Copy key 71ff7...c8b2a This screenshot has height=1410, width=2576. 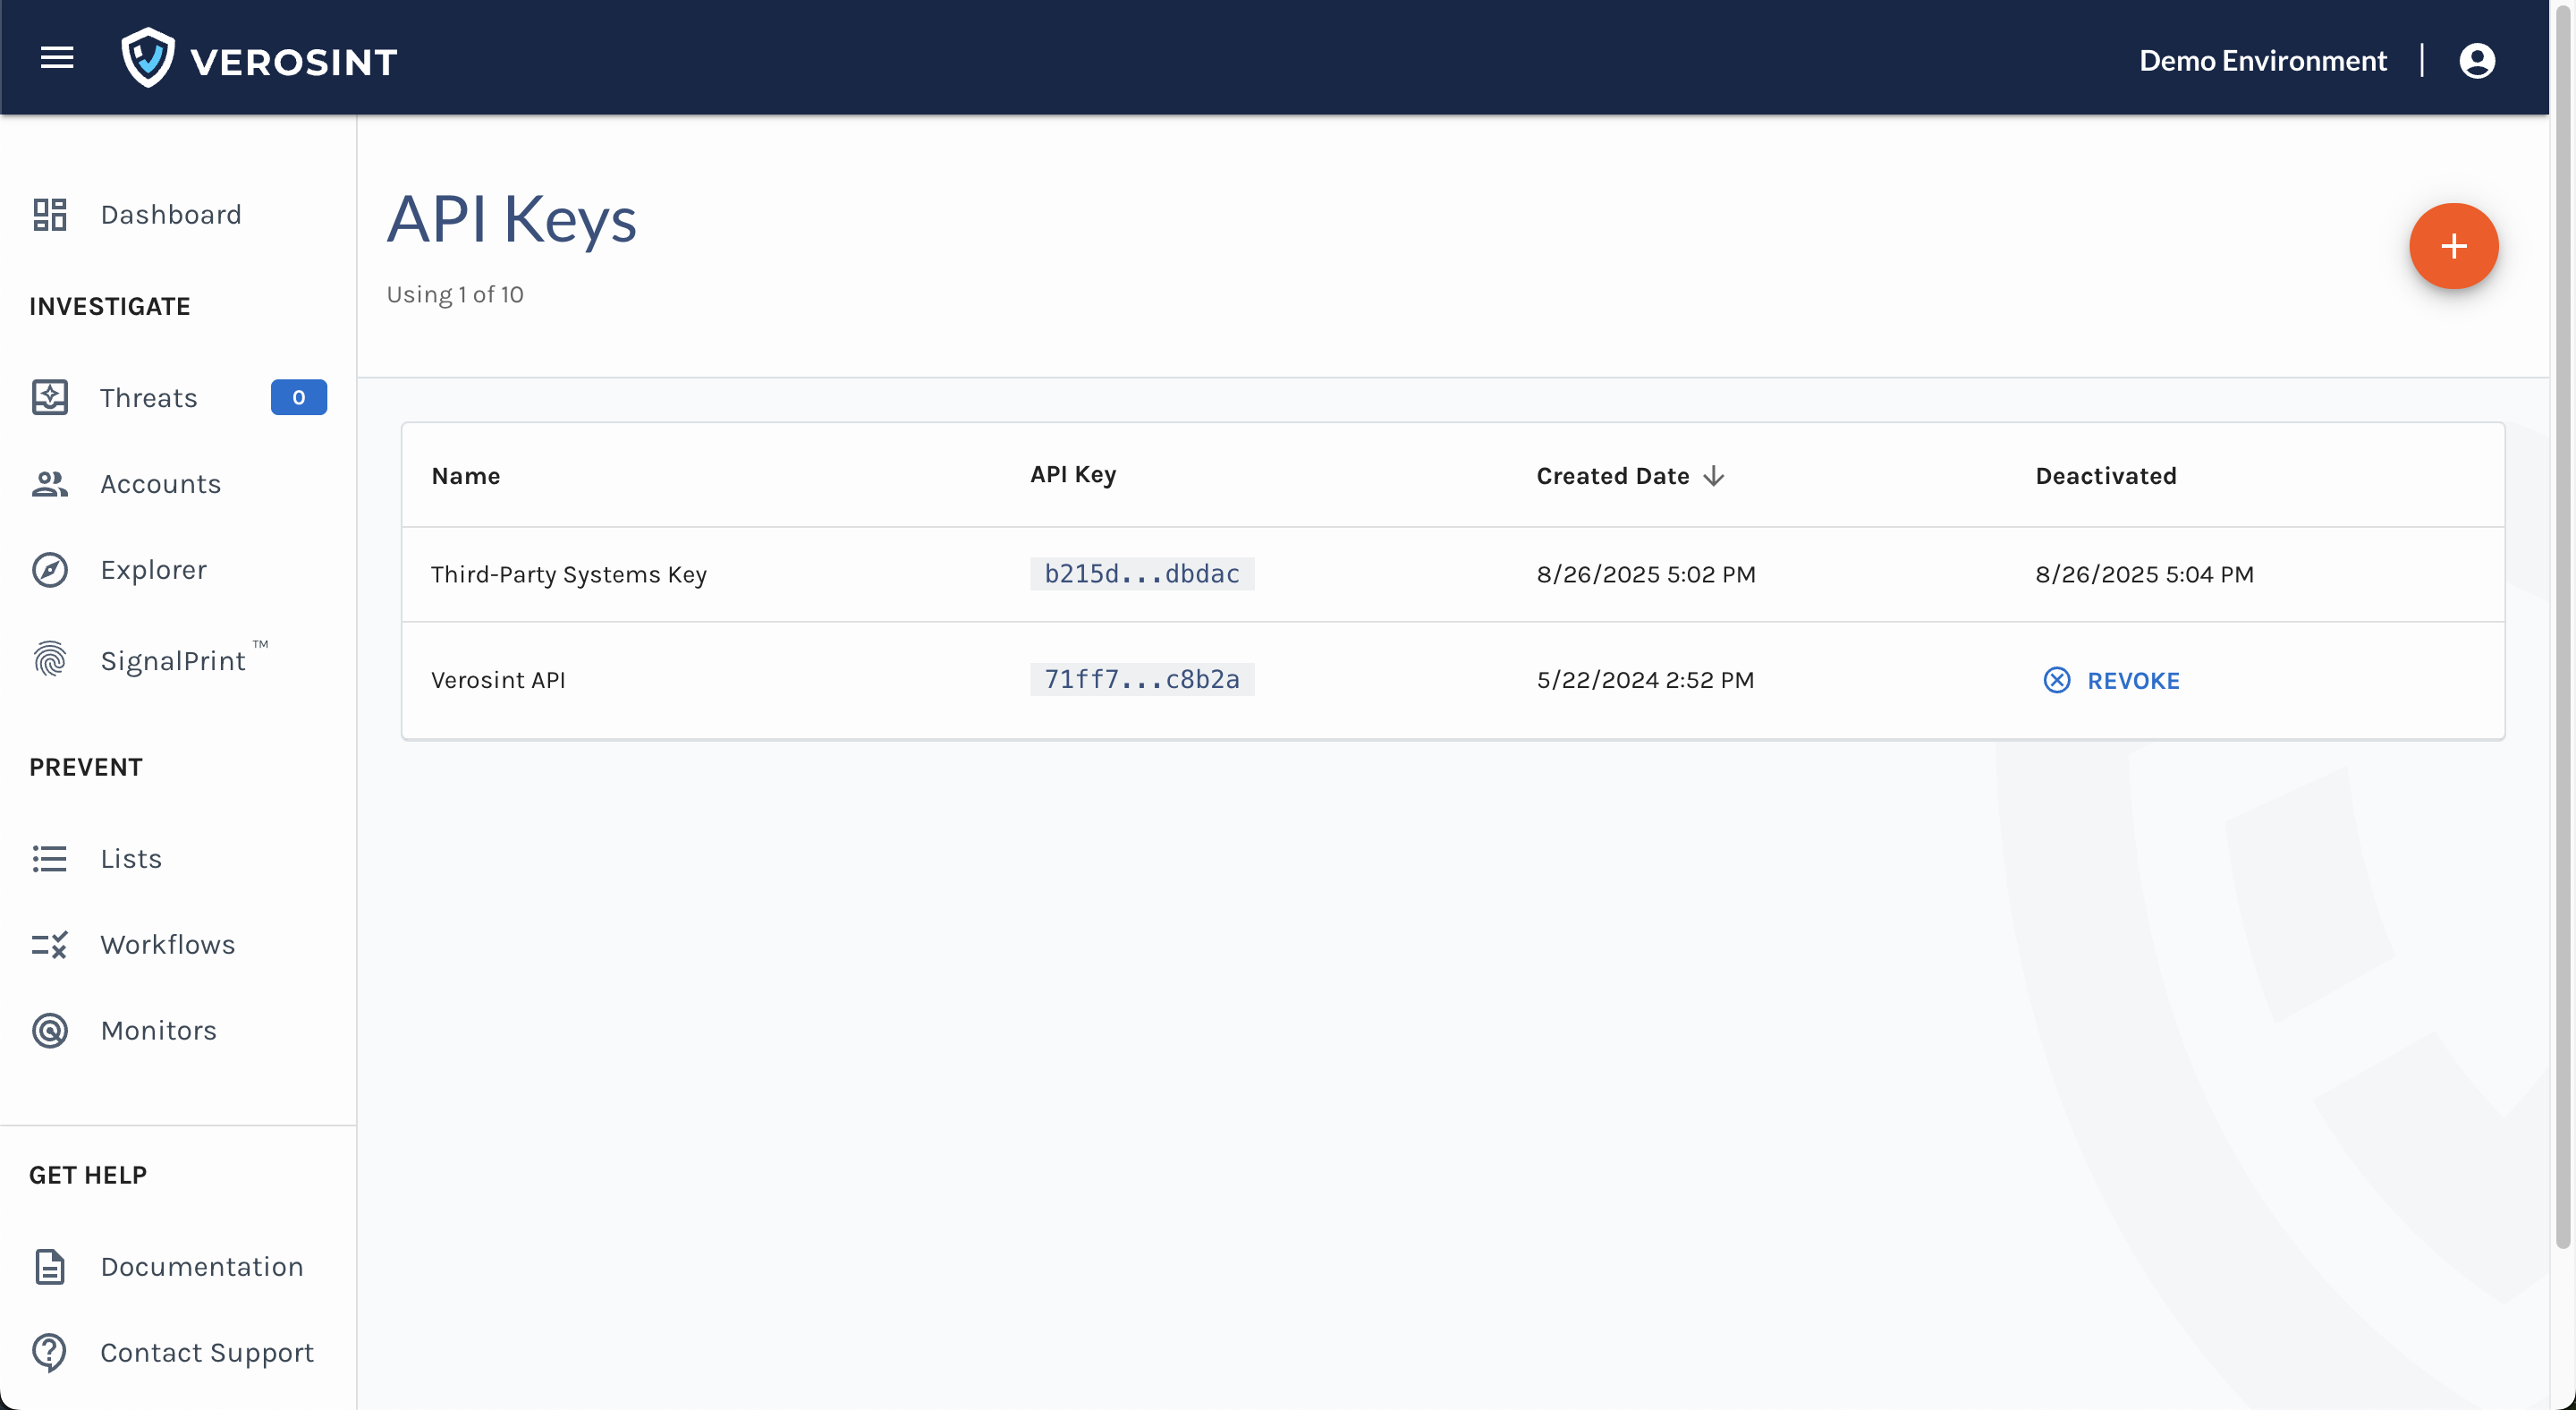pos(1142,679)
